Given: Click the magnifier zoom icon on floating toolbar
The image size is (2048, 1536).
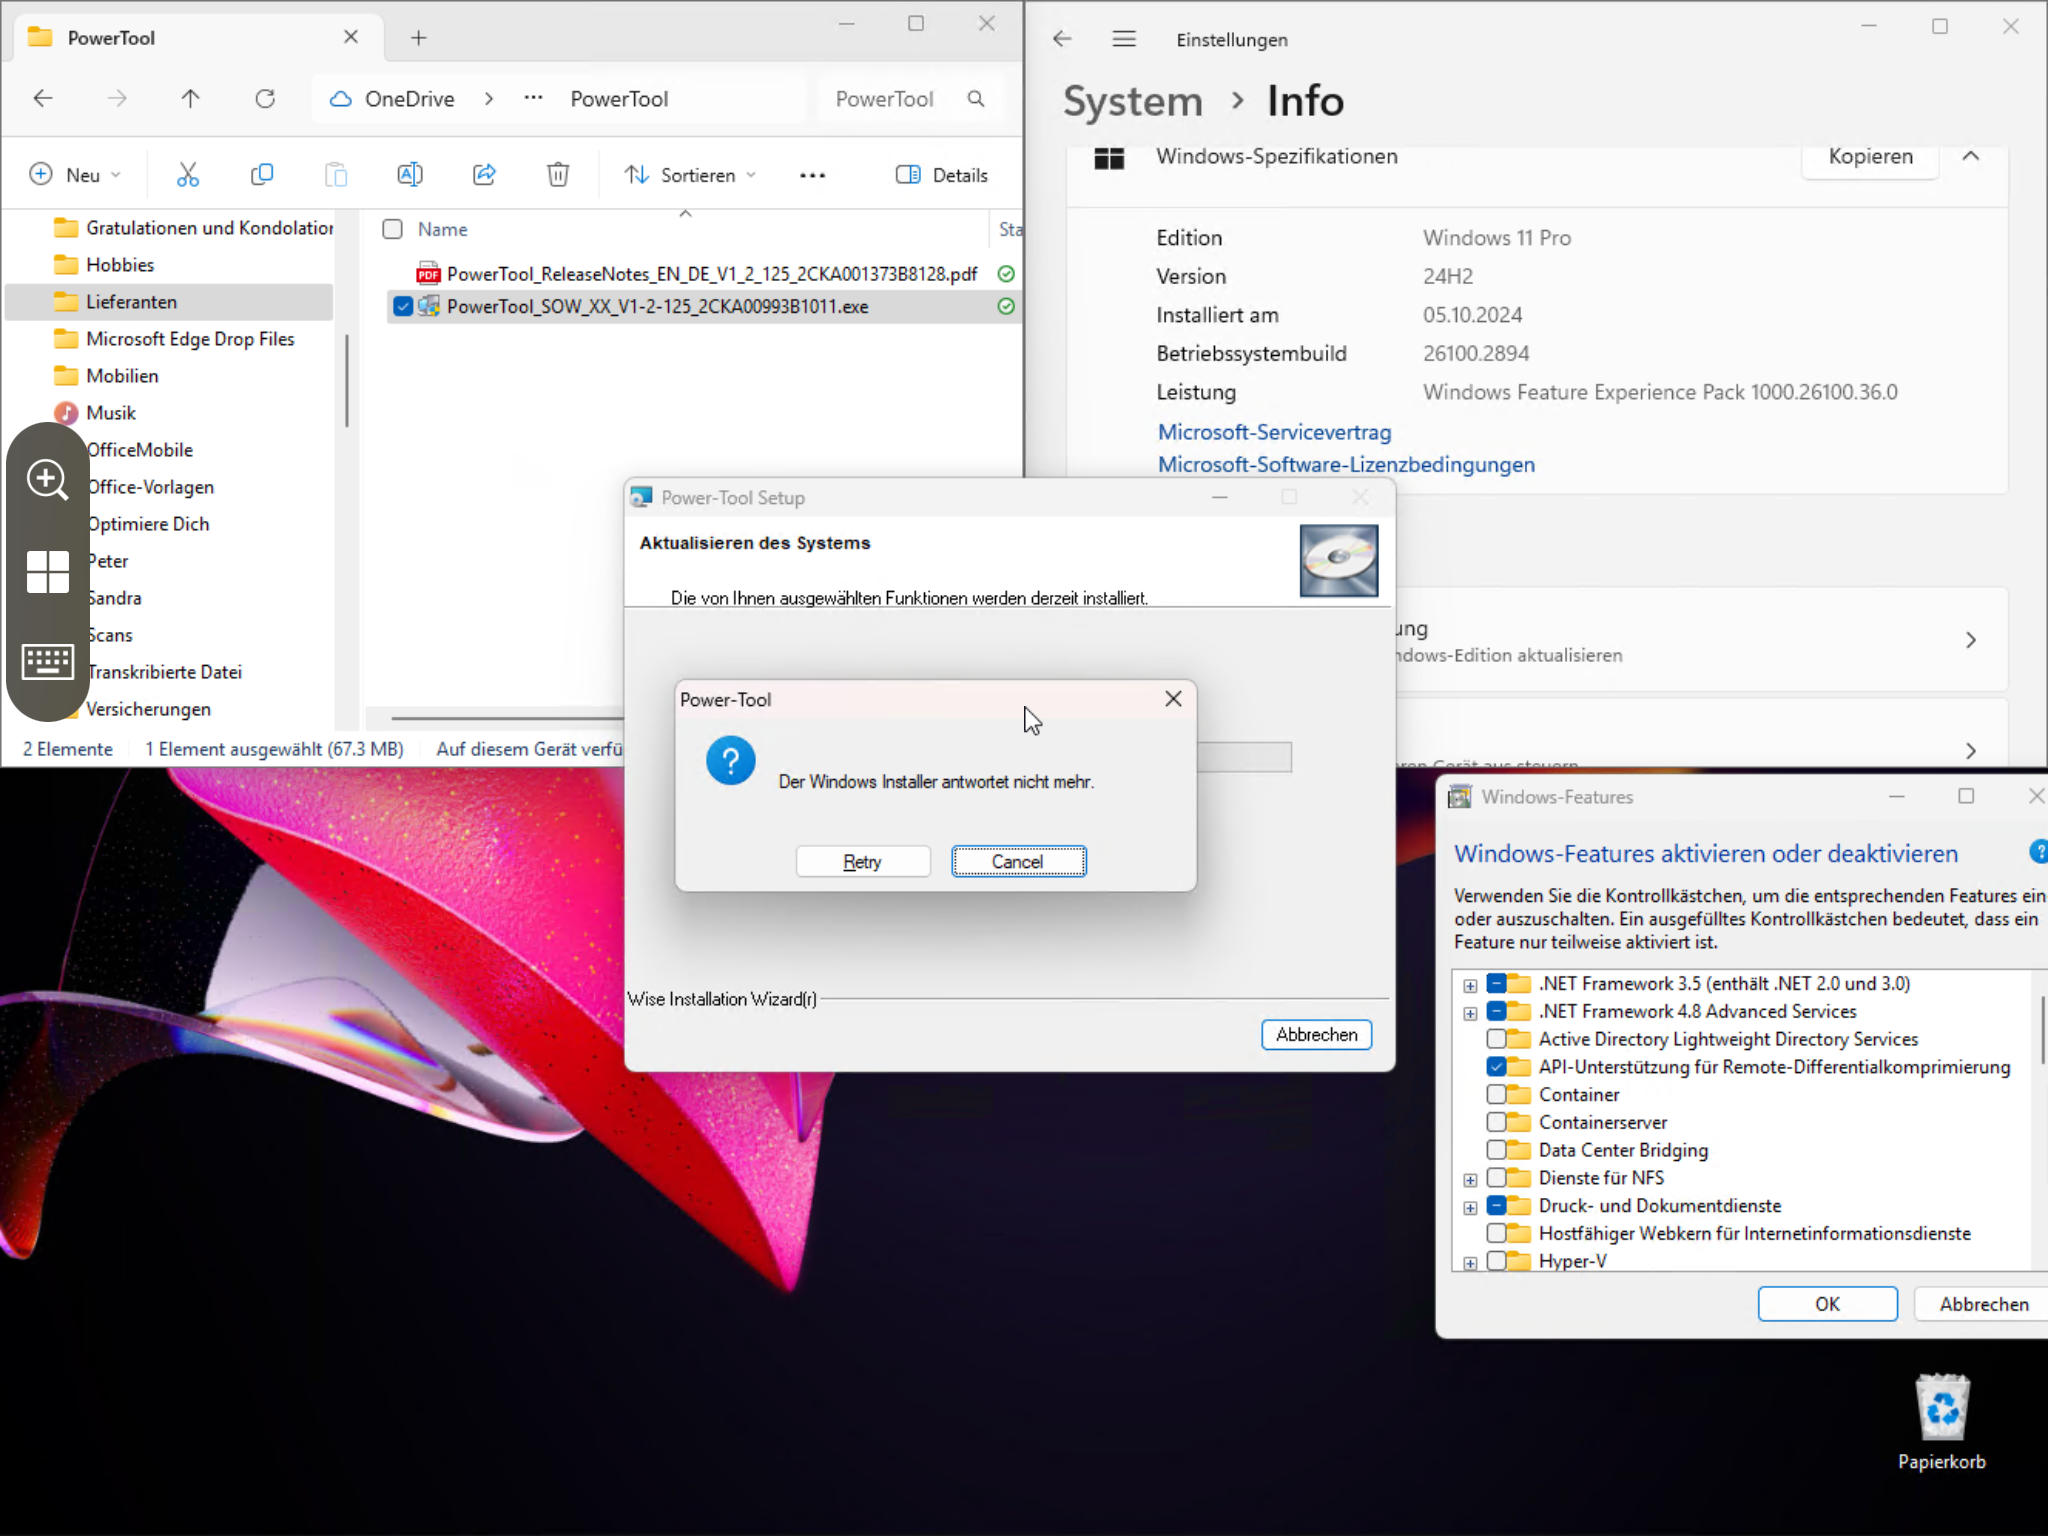Looking at the screenshot, I should [48, 480].
